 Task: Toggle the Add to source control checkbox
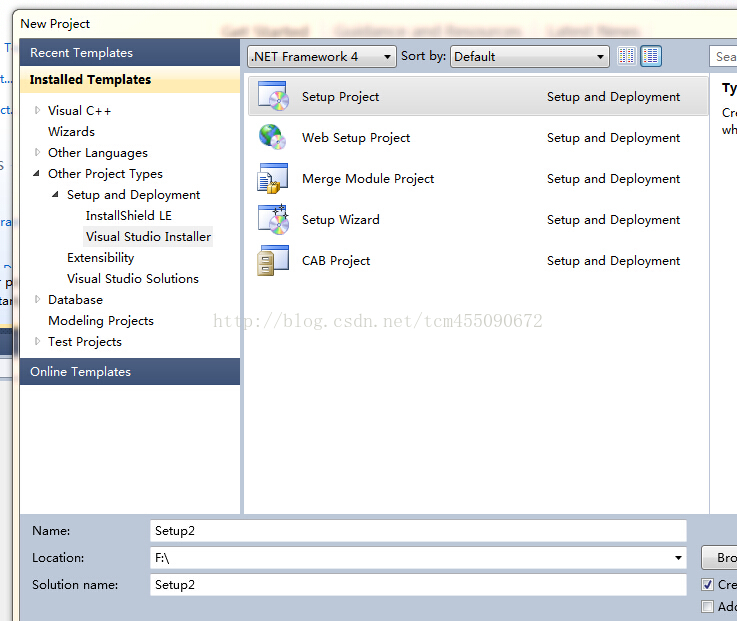707,606
